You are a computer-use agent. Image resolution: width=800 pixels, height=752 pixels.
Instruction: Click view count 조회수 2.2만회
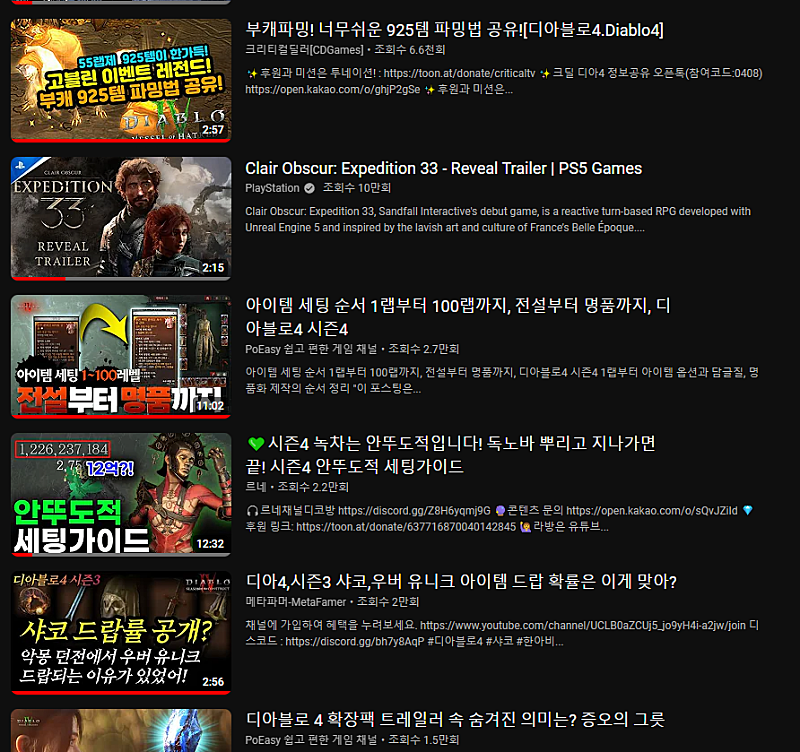pyautogui.click(x=313, y=487)
